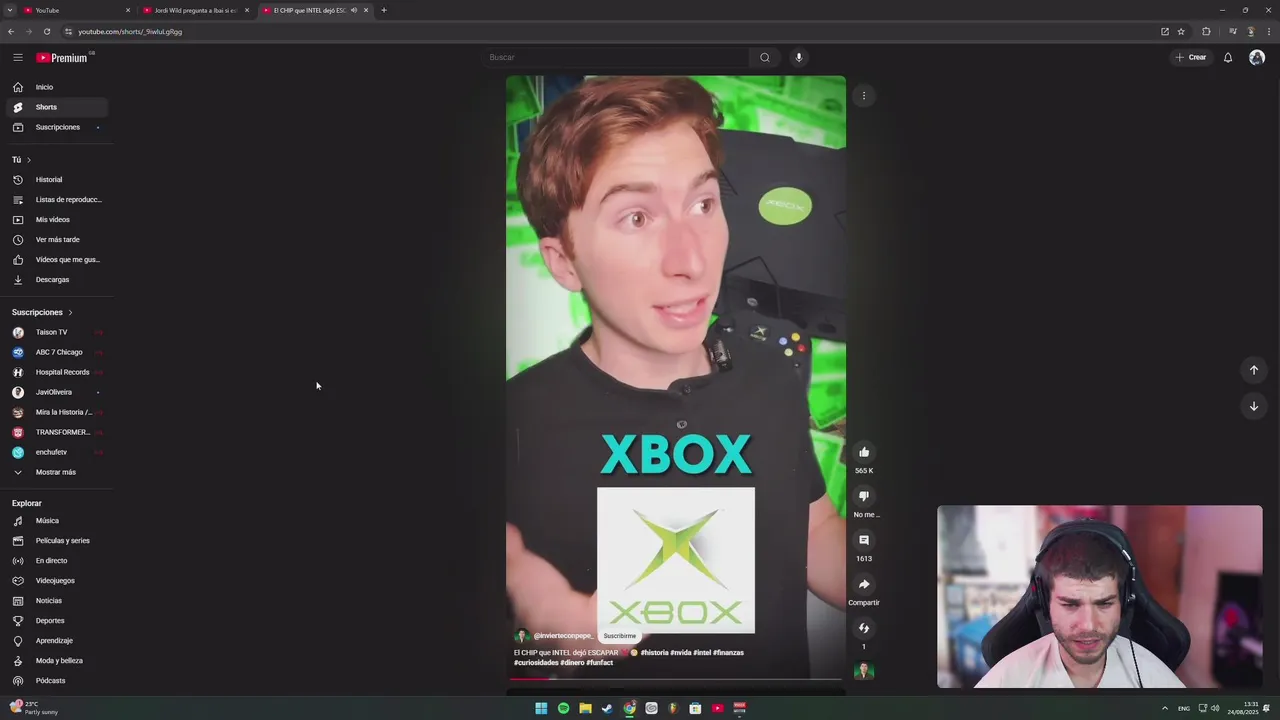Open Películas y series
Image resolution: width=1280 pixels, height=720 pixels.
[57, 541]
